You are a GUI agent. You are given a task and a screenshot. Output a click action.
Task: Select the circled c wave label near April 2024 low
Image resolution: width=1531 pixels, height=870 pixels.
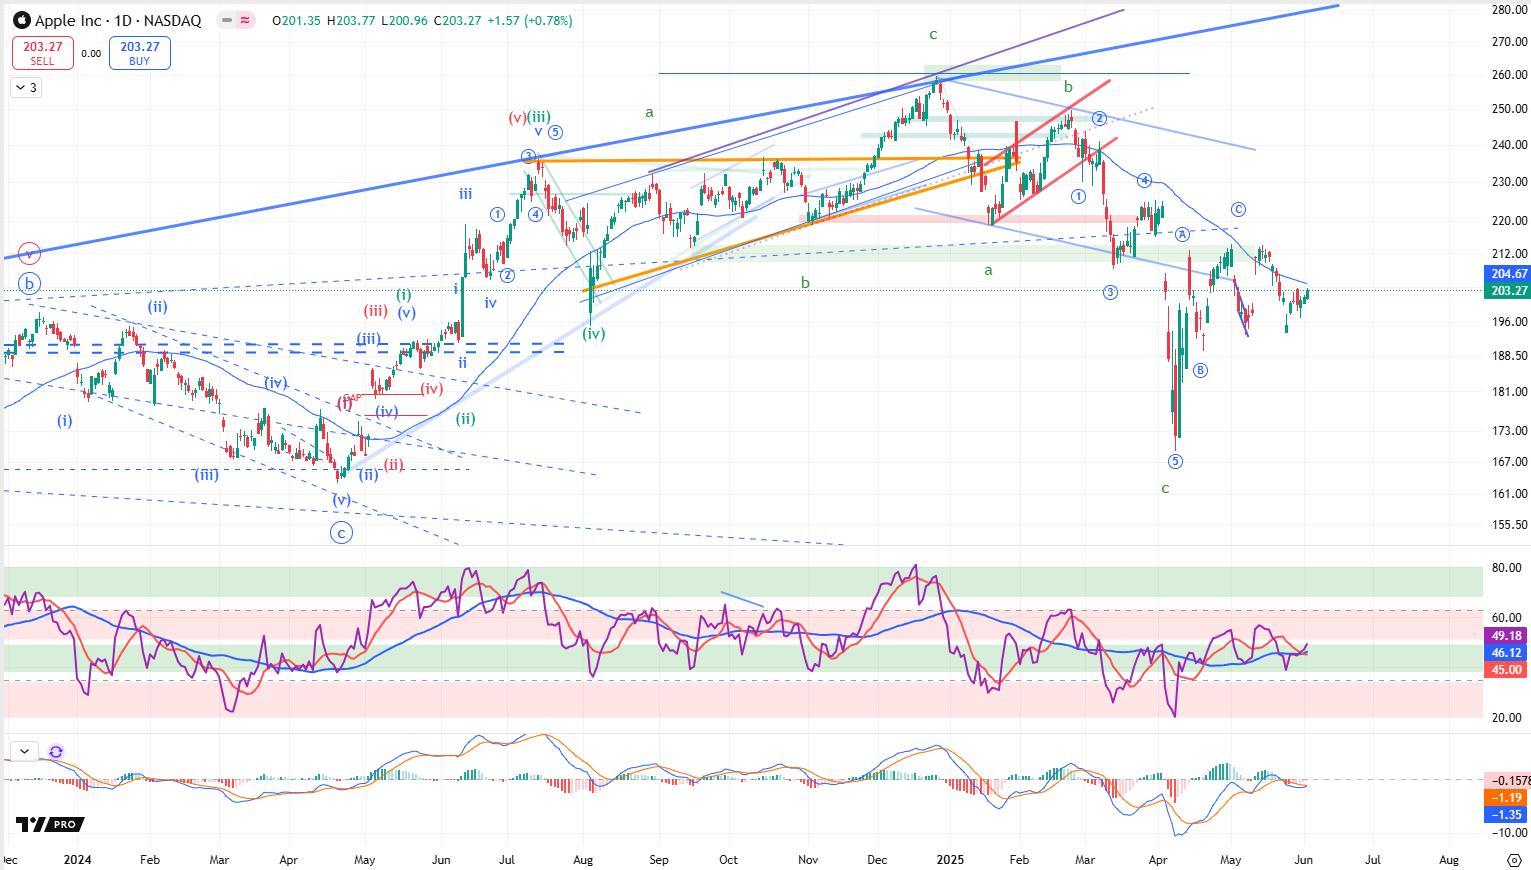341,533
